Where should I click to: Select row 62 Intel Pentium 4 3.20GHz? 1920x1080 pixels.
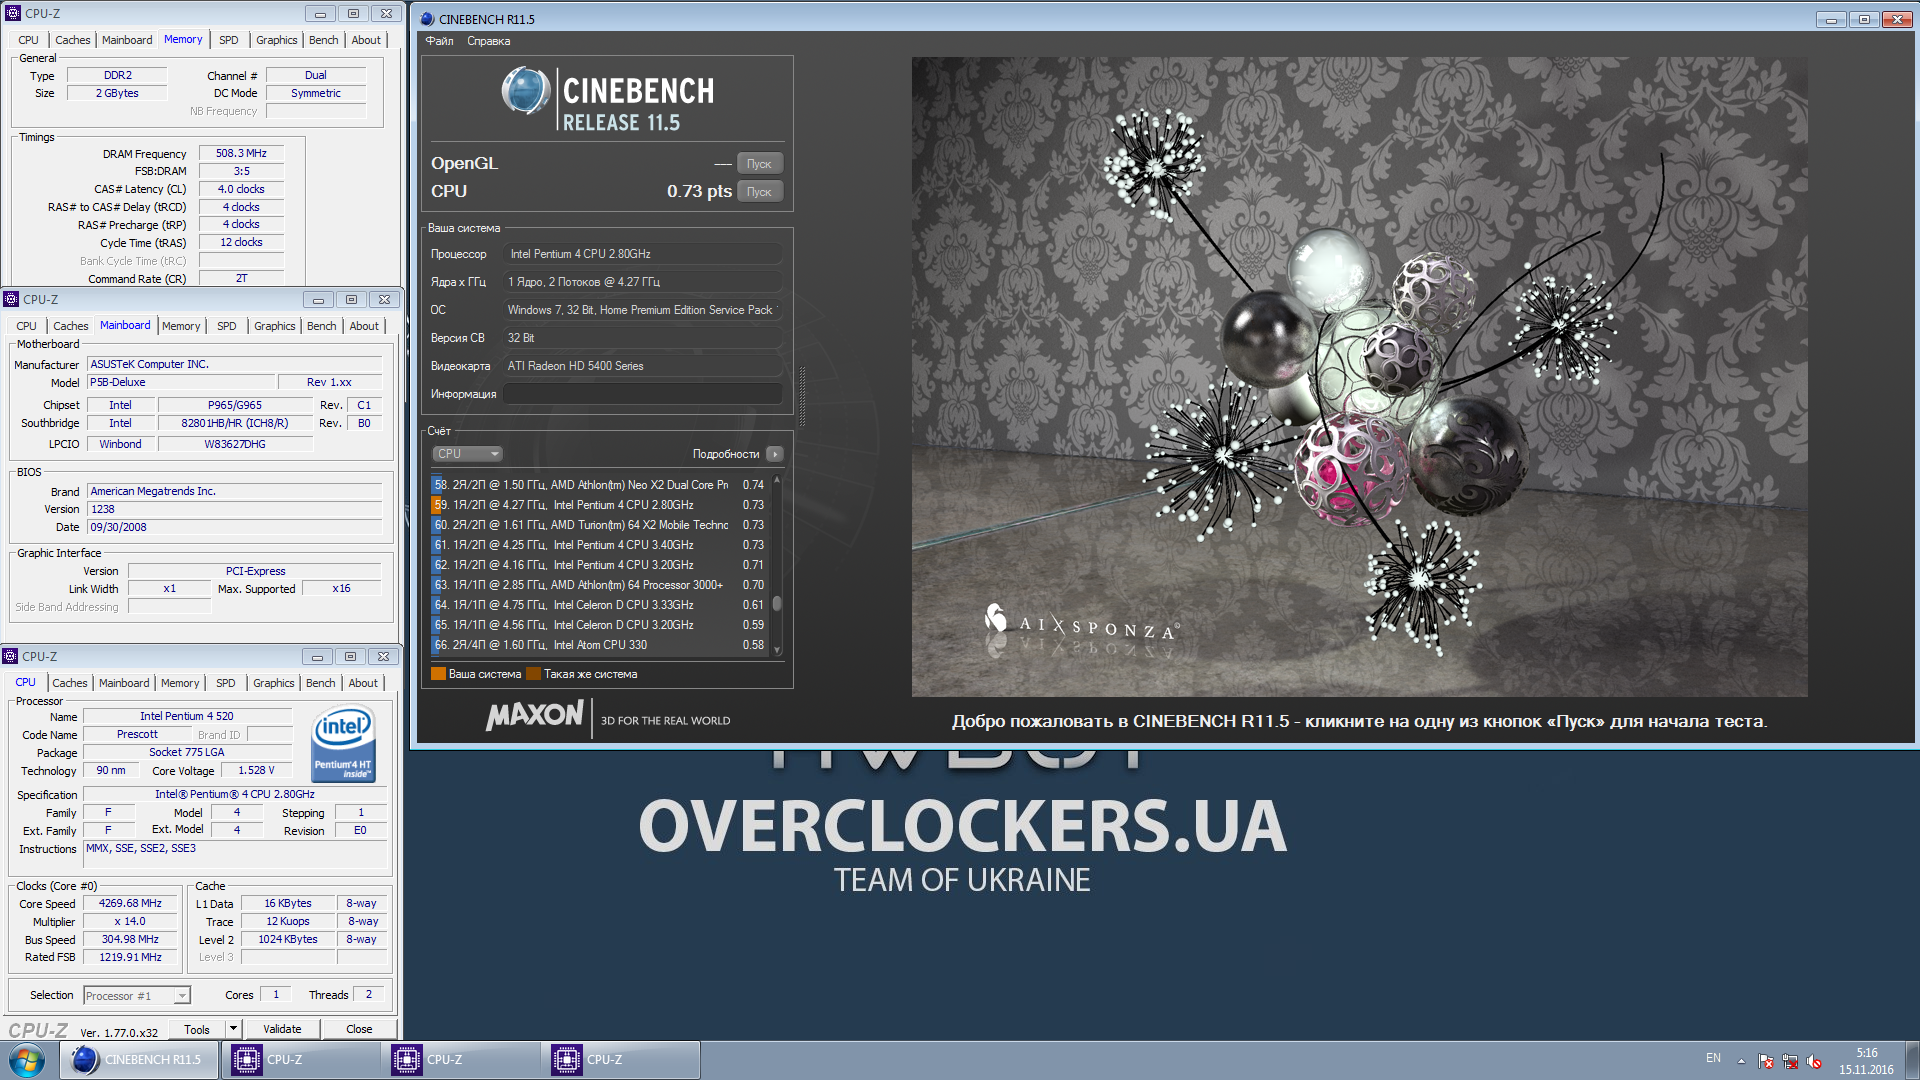pyautogui.click(x=599, y=565)
